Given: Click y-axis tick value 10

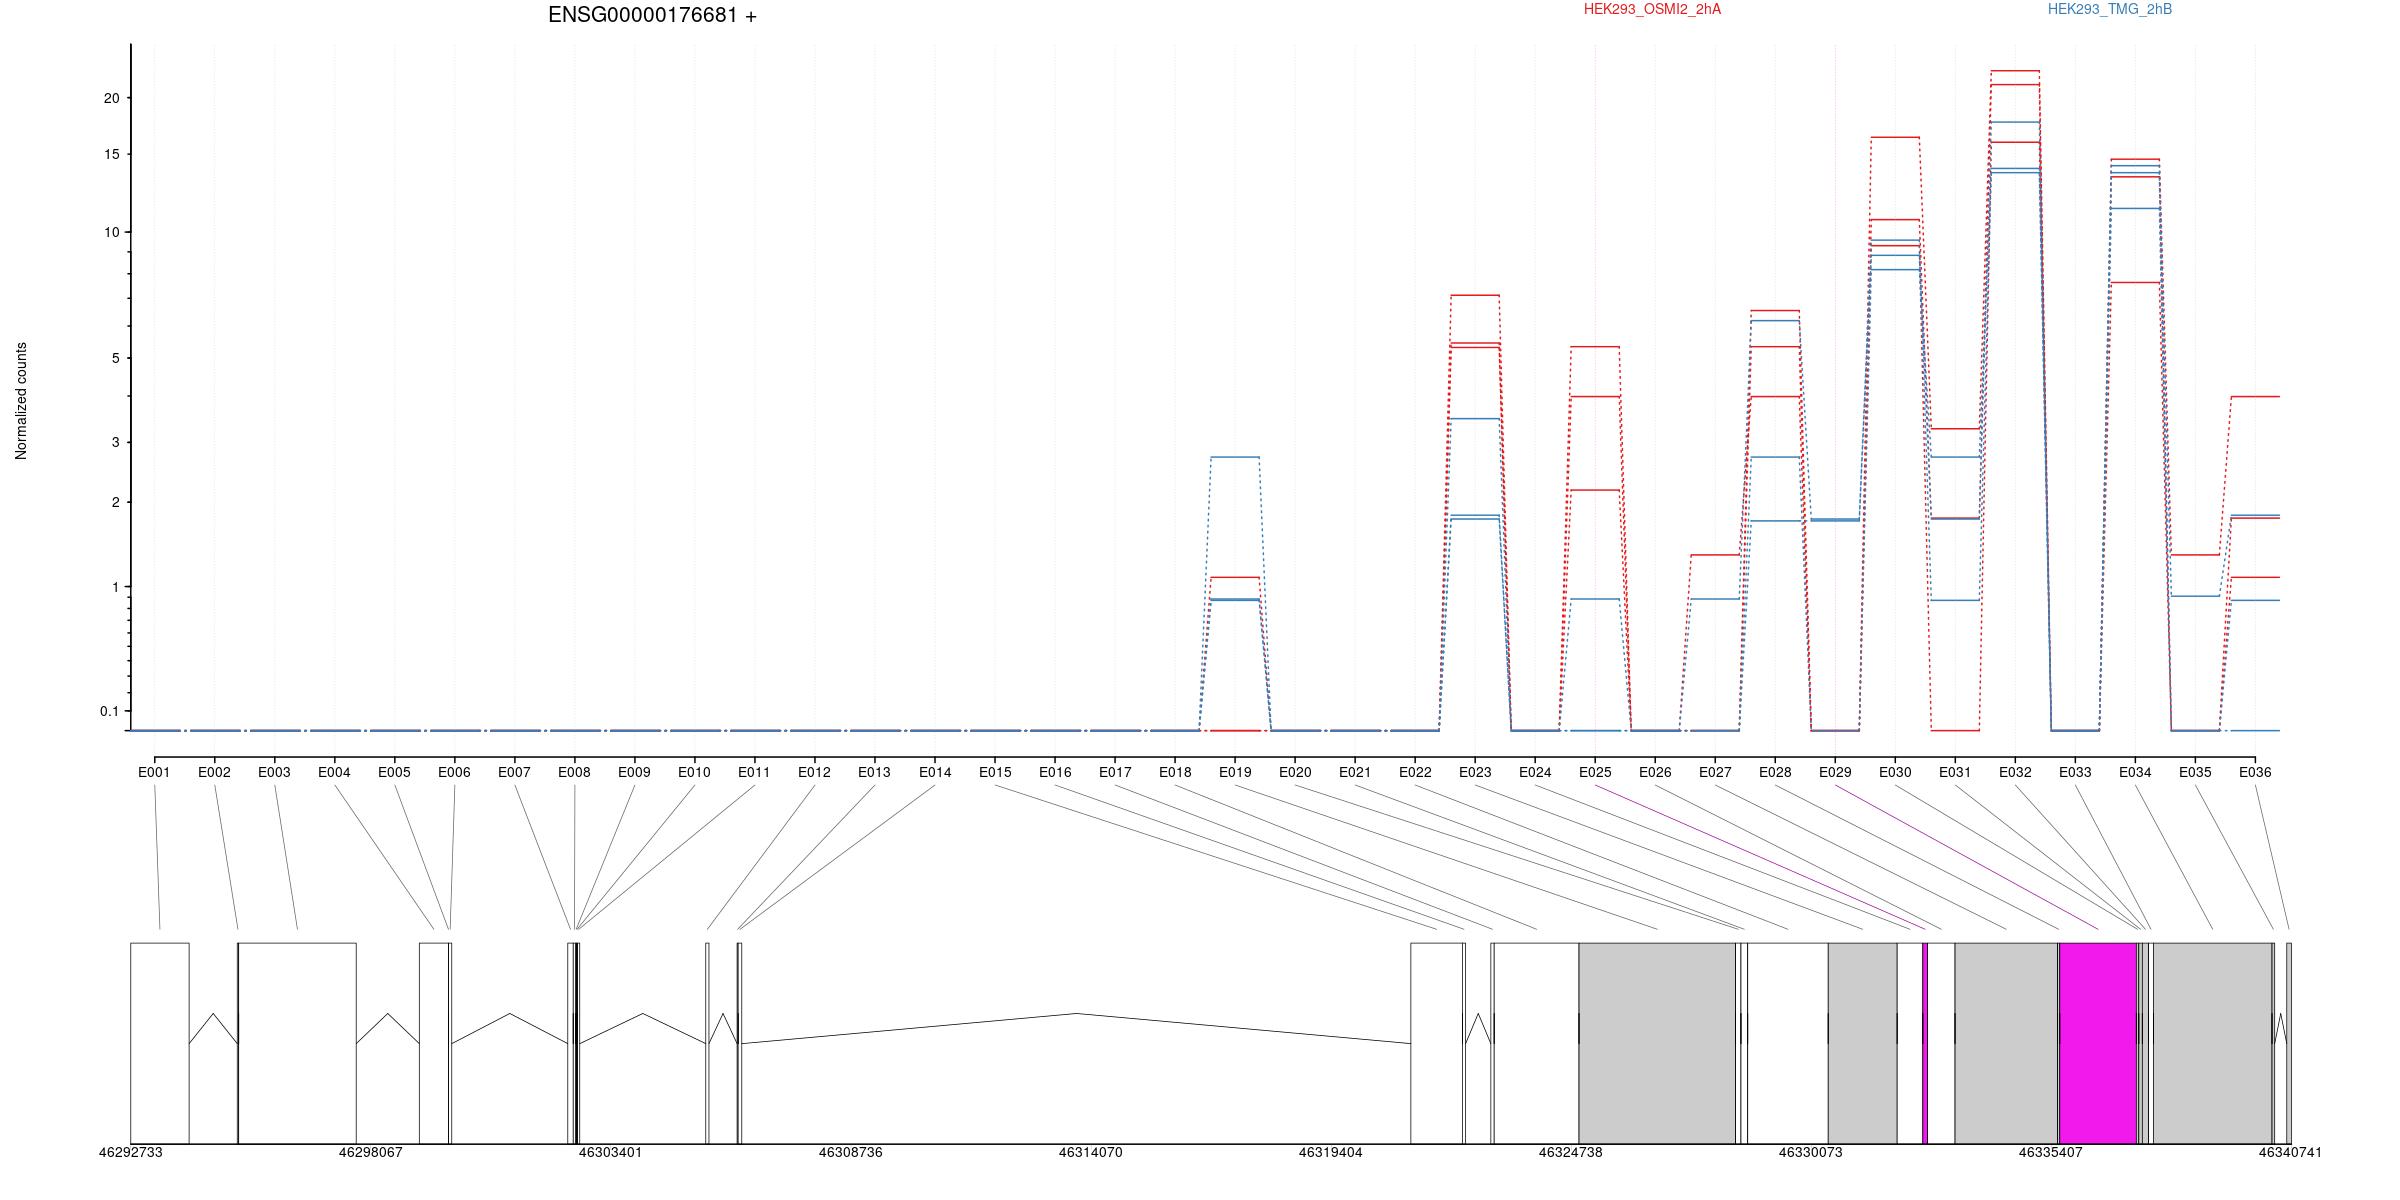Looking at the screenshot, I should (111, 232).
